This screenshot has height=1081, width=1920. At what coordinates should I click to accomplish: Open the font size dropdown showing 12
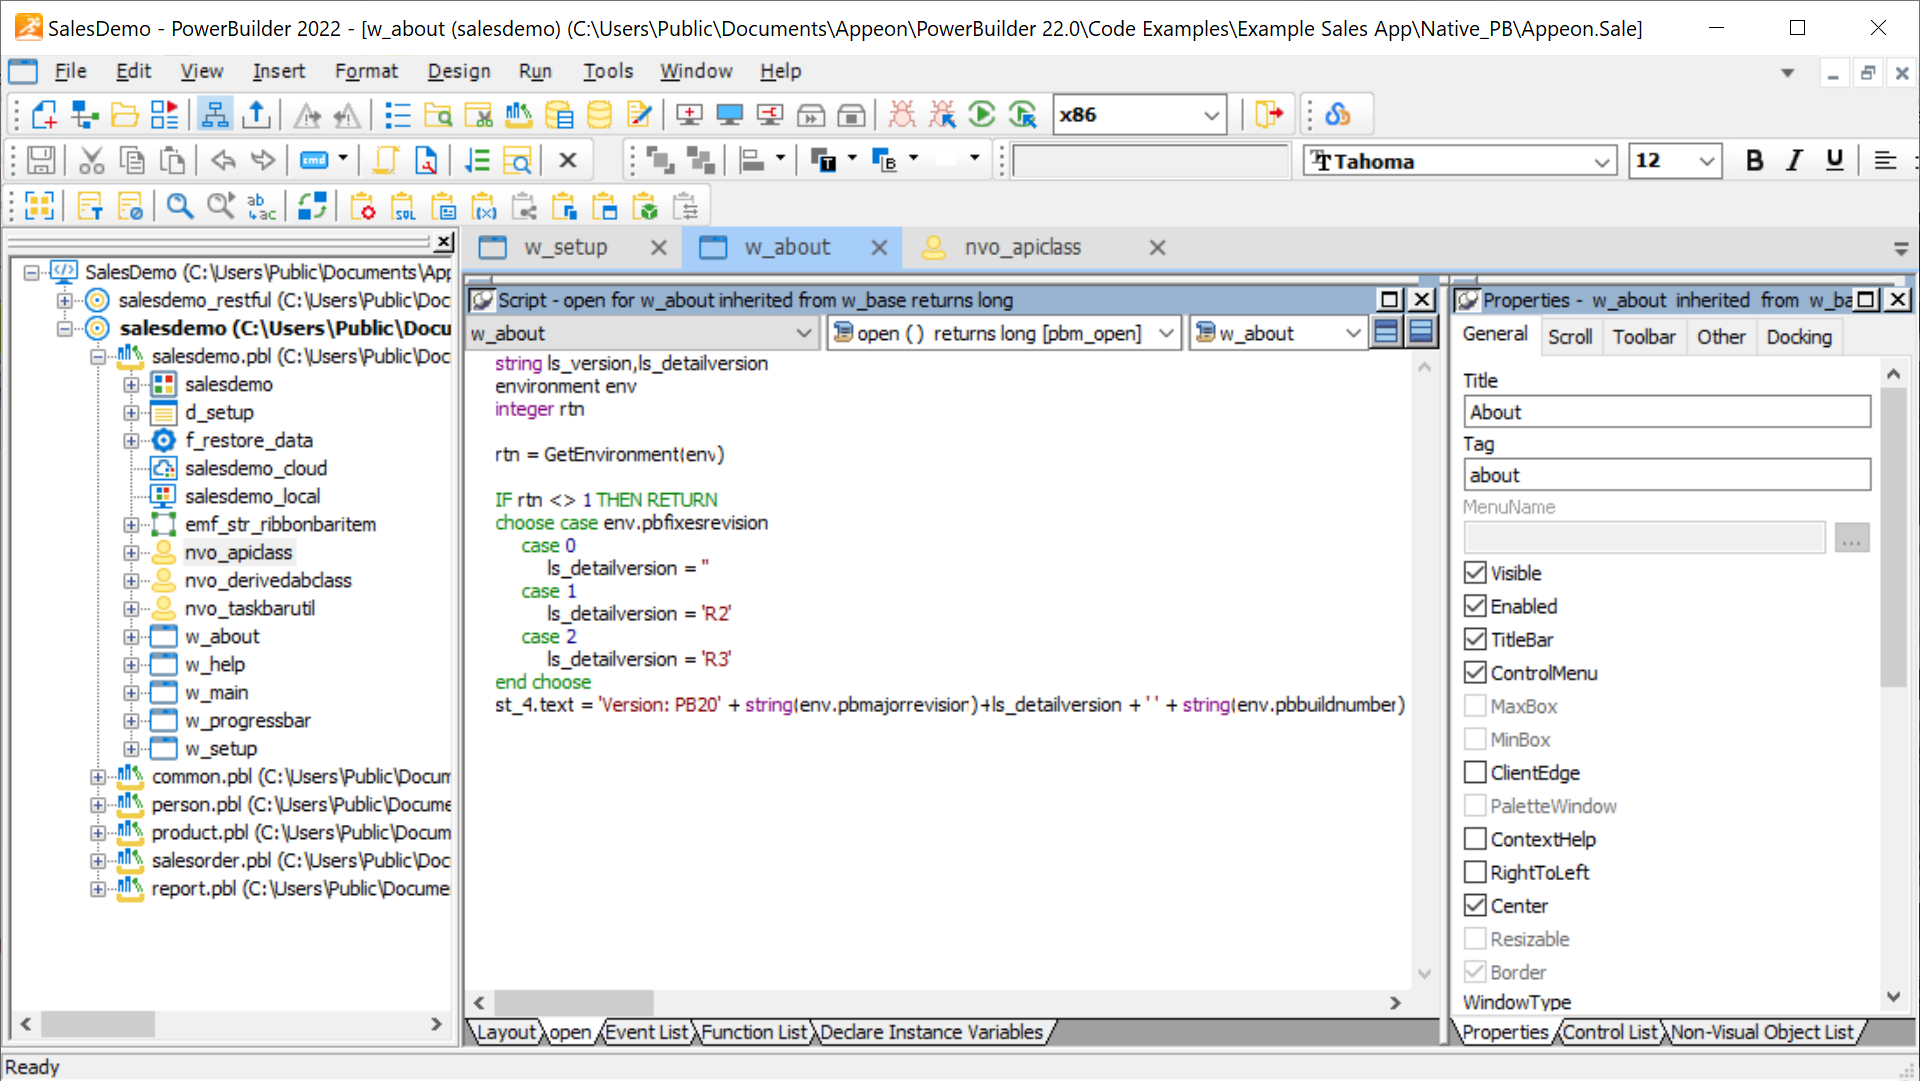1705,161
